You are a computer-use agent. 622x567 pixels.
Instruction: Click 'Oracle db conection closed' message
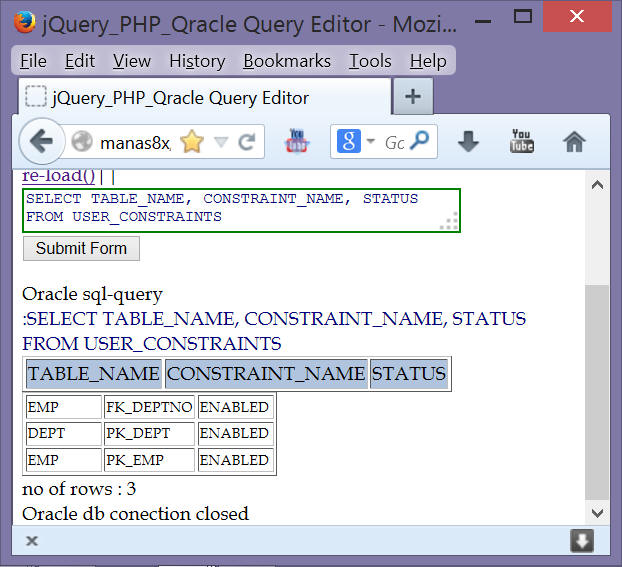click(x=135, y=514)
